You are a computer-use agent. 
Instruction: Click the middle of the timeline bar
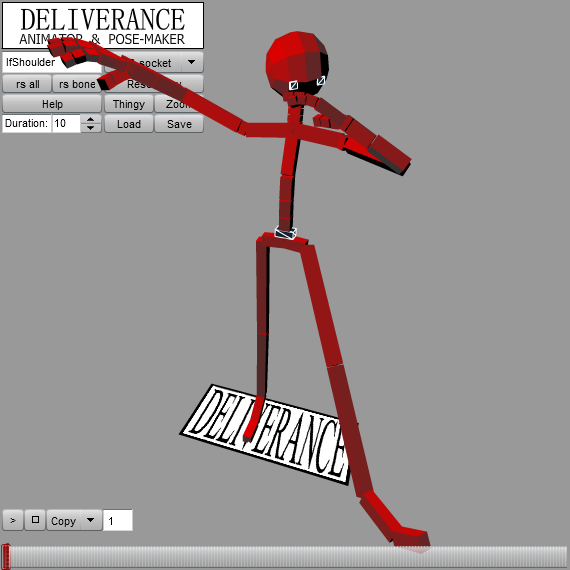[285, 557]
